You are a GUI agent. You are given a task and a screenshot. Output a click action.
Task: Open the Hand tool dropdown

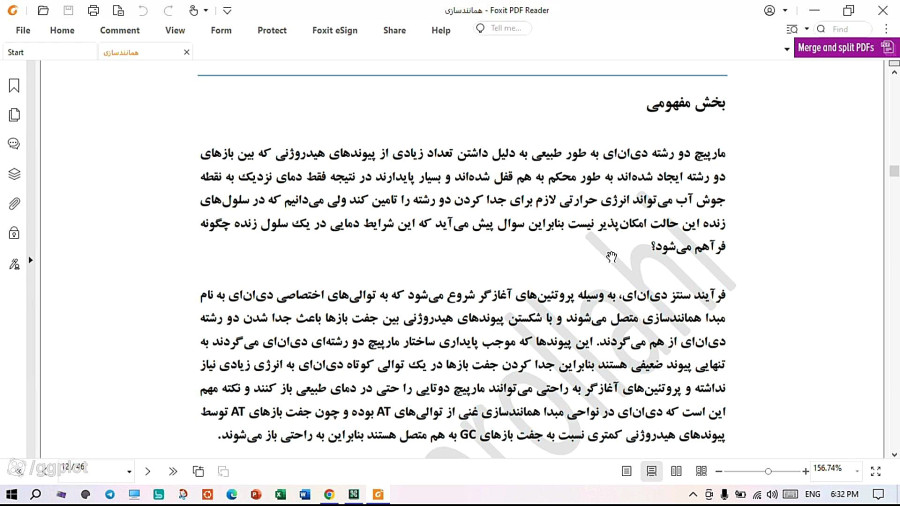click(x=205, y=10)
